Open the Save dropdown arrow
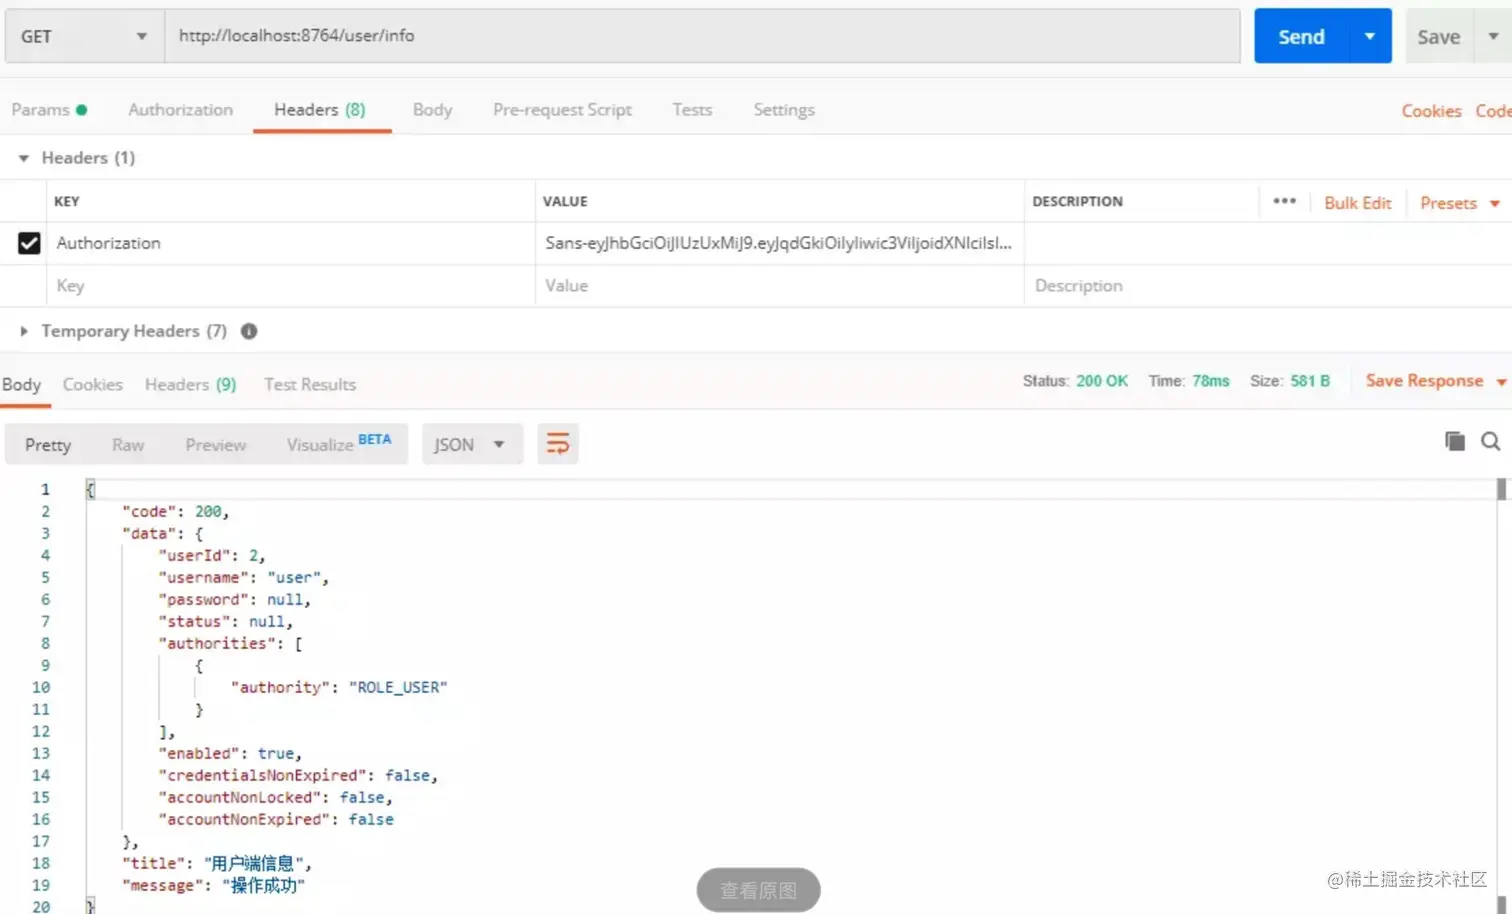This screenshot has height=914, width=1512. pos(1493,36)
